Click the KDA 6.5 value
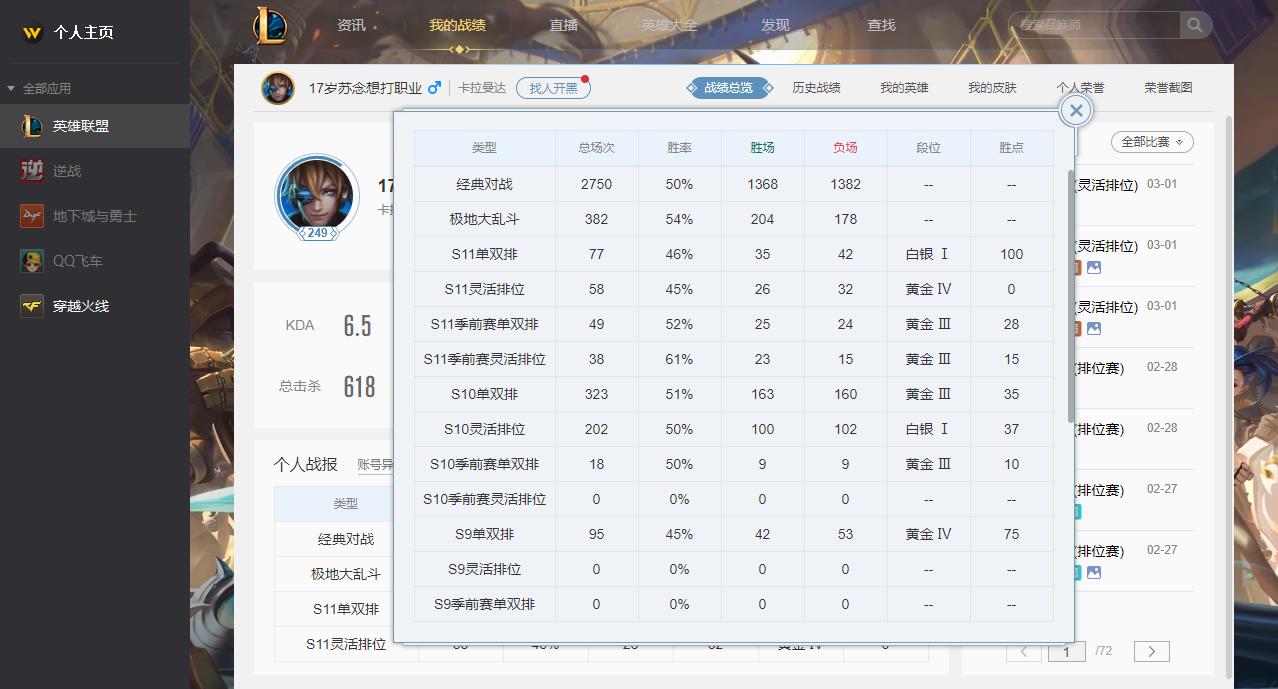Screen dimensions: 1278x689 358,325
